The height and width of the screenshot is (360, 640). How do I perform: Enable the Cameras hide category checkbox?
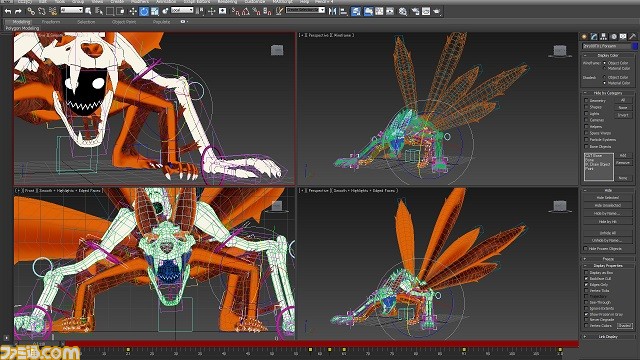586,120
